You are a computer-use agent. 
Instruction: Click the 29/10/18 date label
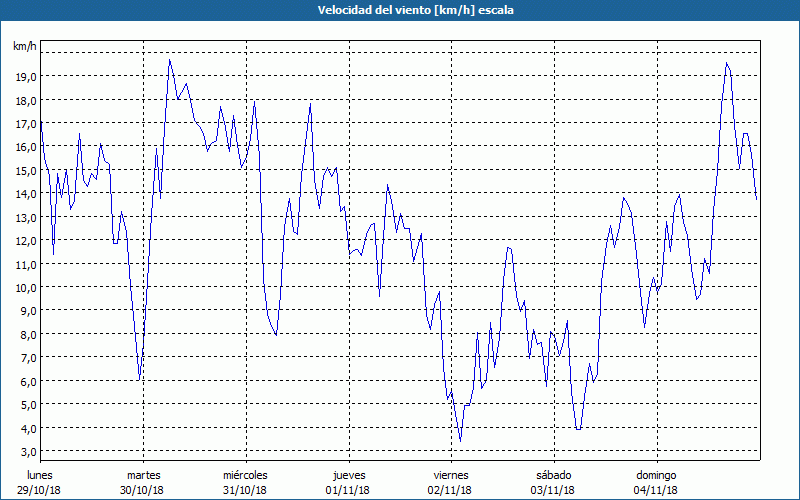[x=40, y=490]
